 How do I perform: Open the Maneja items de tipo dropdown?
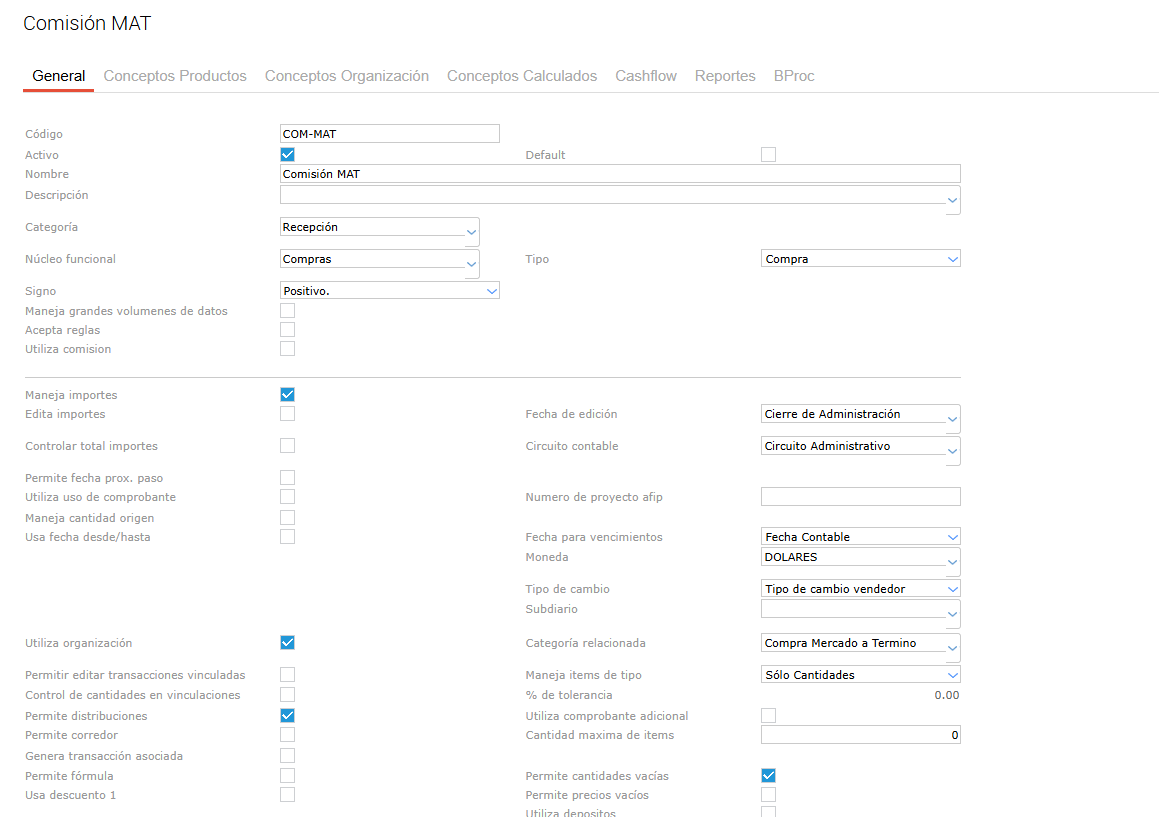[952, 675]
